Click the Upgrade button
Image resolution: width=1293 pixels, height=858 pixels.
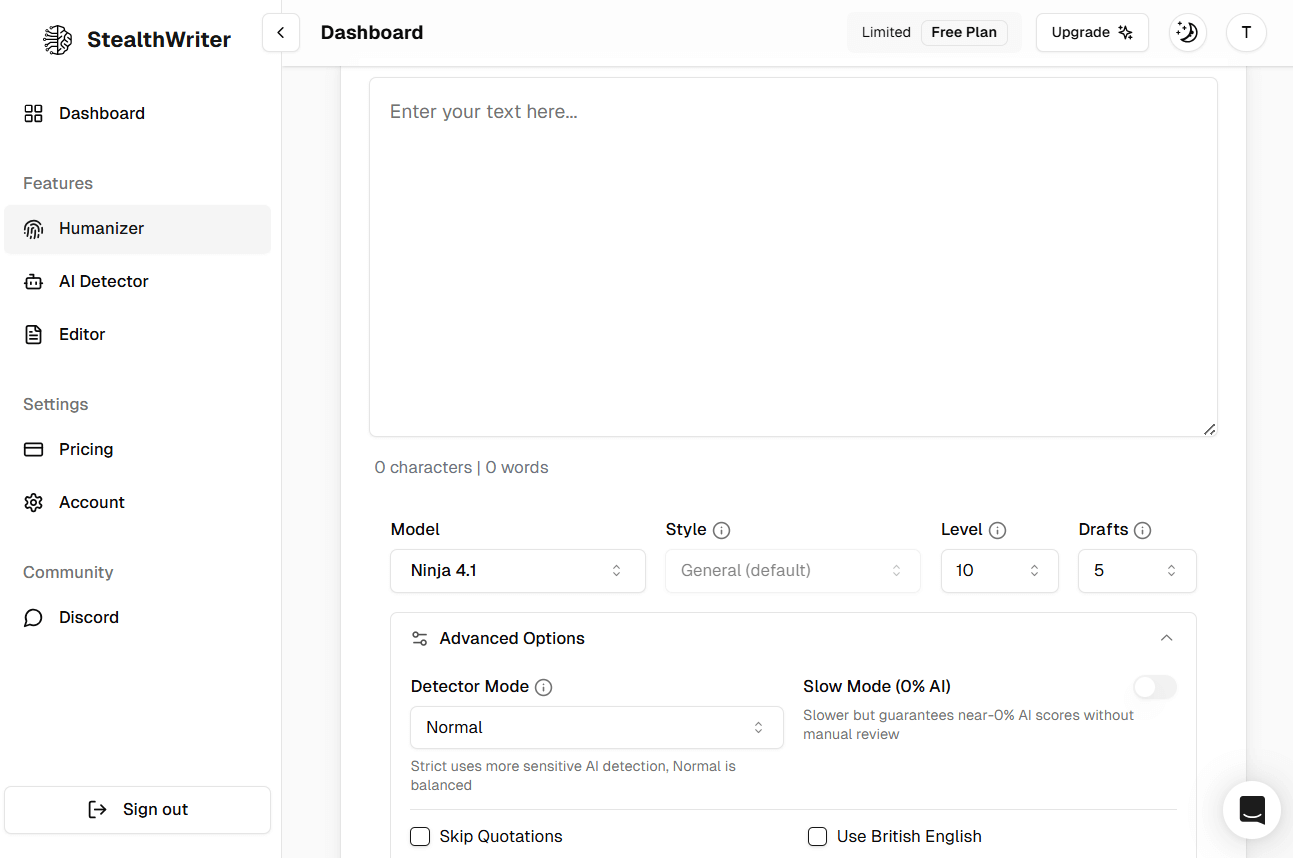(1092, 32)
